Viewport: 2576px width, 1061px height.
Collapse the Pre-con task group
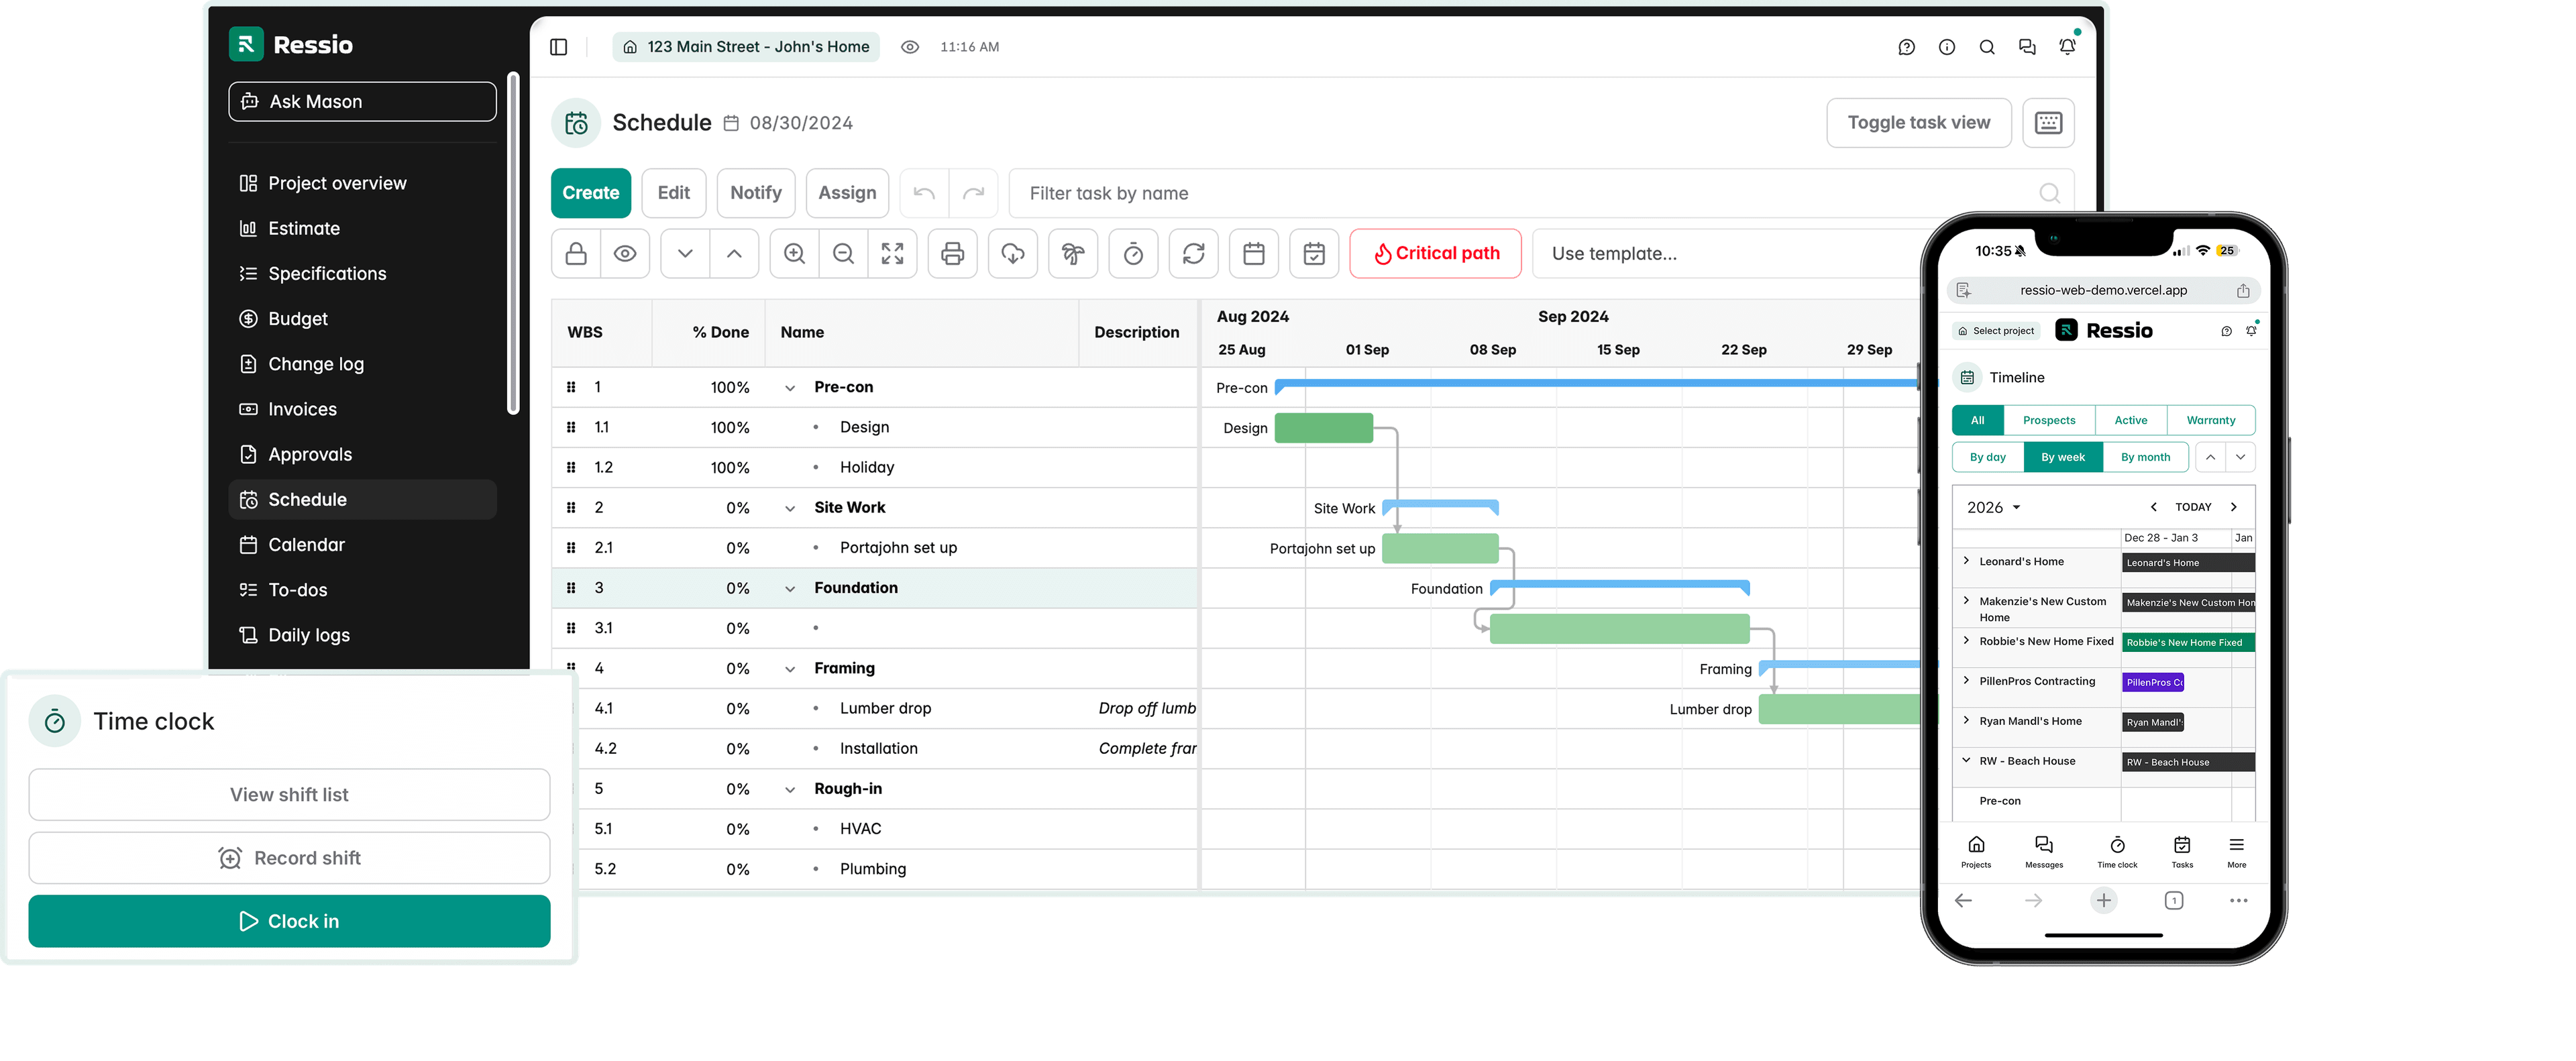click(789, 388)
